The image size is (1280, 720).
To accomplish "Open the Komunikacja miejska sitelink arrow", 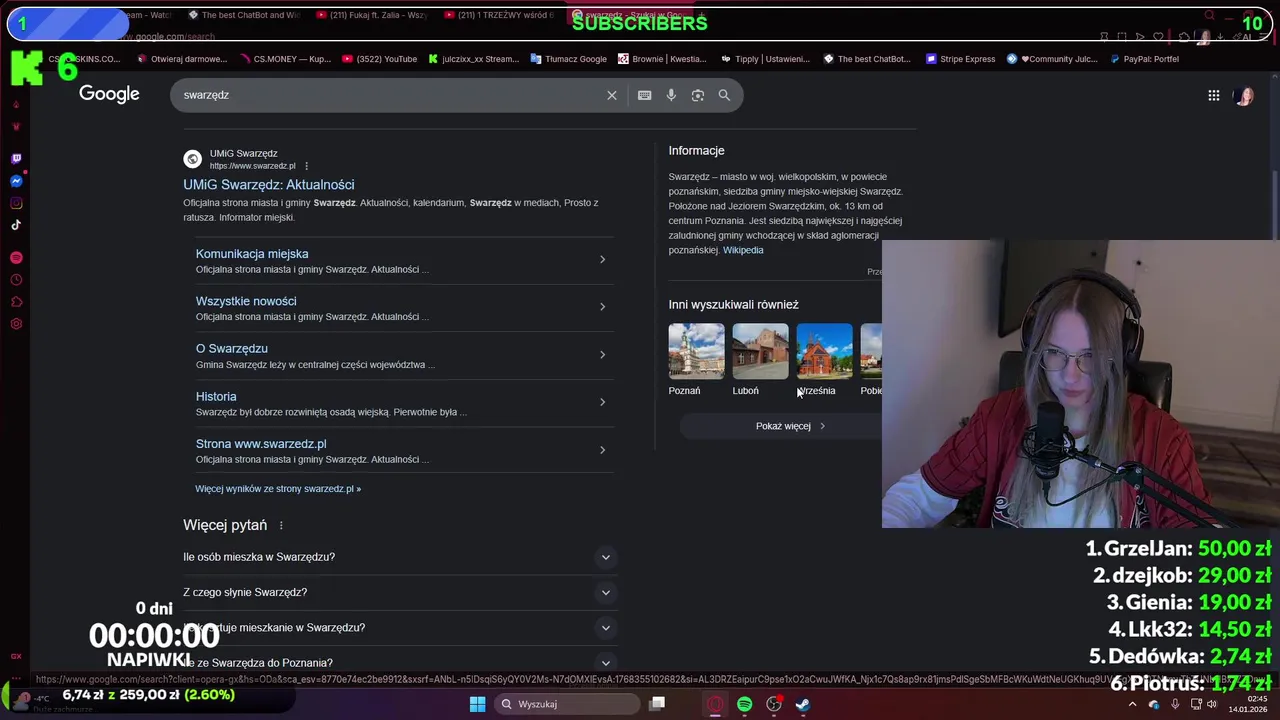I will pyautogui.click(x=602, y=260).
